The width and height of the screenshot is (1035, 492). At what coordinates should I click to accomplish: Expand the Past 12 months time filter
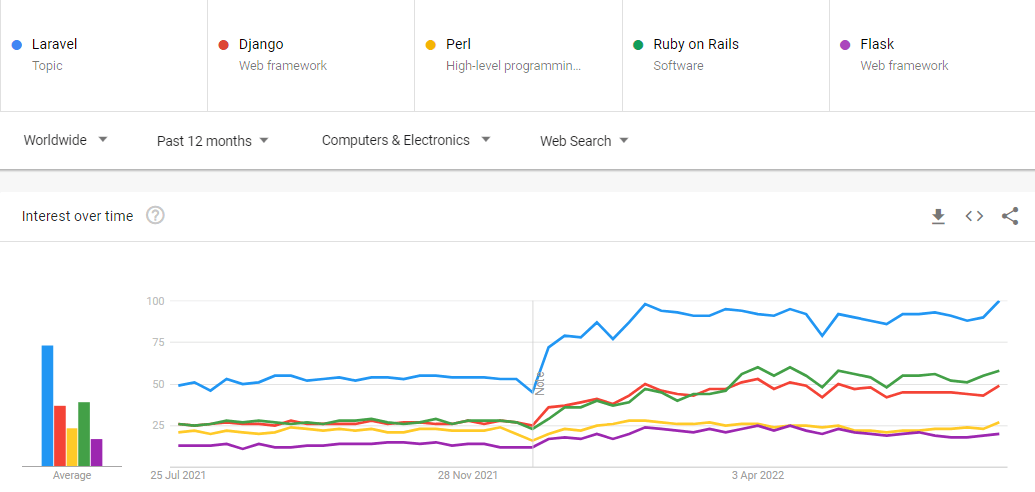pos(213,141)
